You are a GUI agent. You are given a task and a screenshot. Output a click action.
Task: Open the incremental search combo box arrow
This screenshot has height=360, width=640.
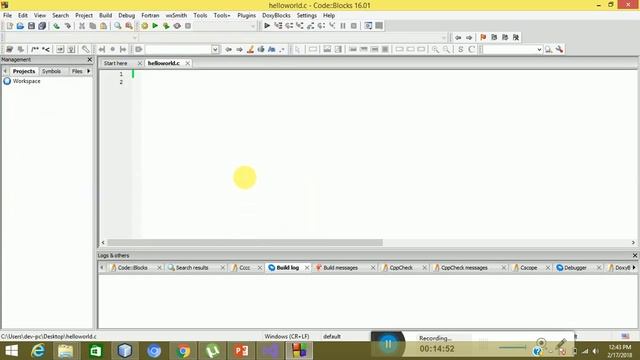215,49
